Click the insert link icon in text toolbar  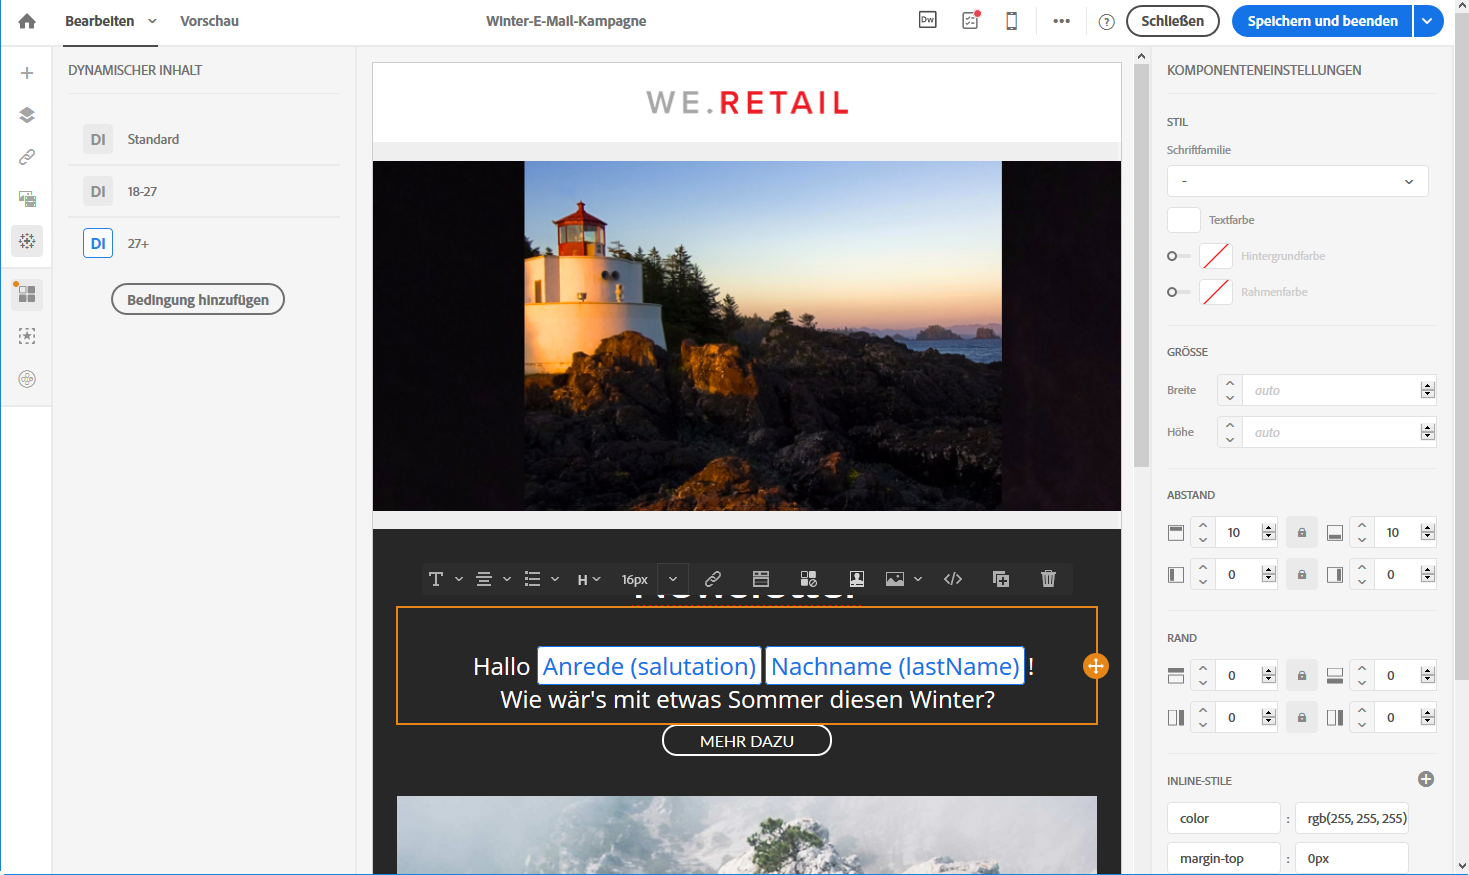pyautogui.click(x=713, y=579)
